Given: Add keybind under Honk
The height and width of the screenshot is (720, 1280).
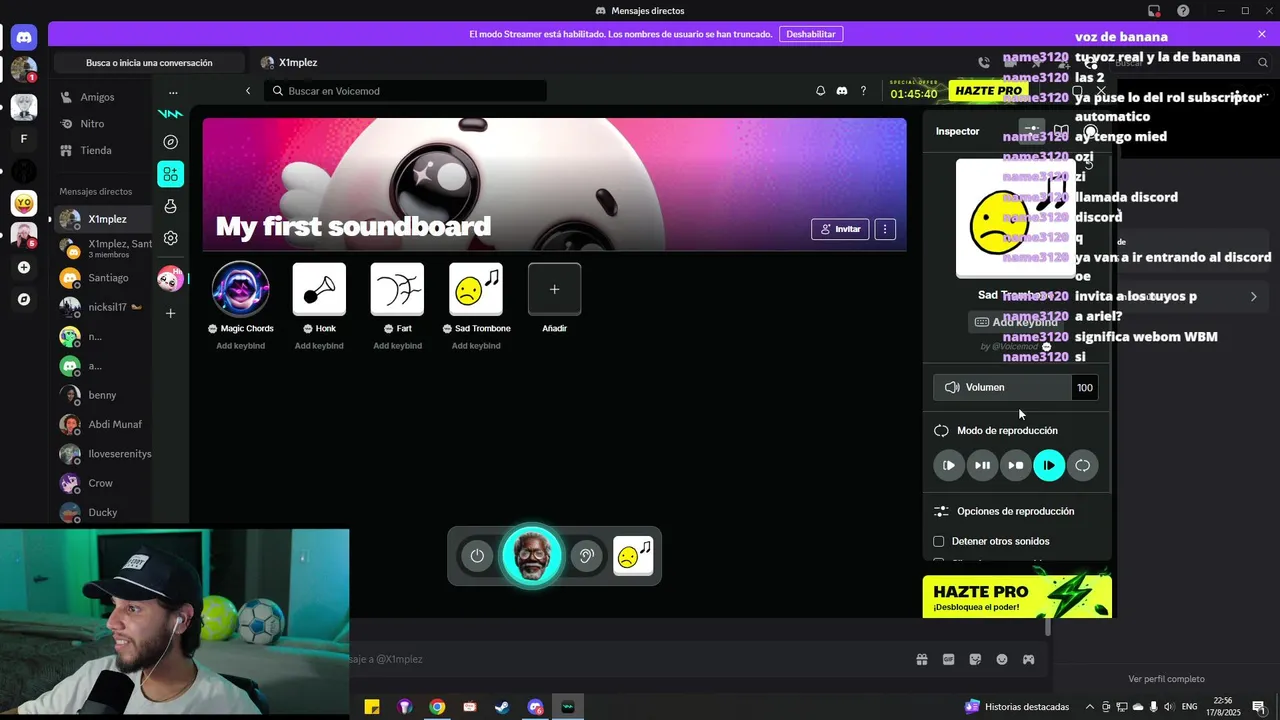Looking at the screenshot, I should coord(319,346).
